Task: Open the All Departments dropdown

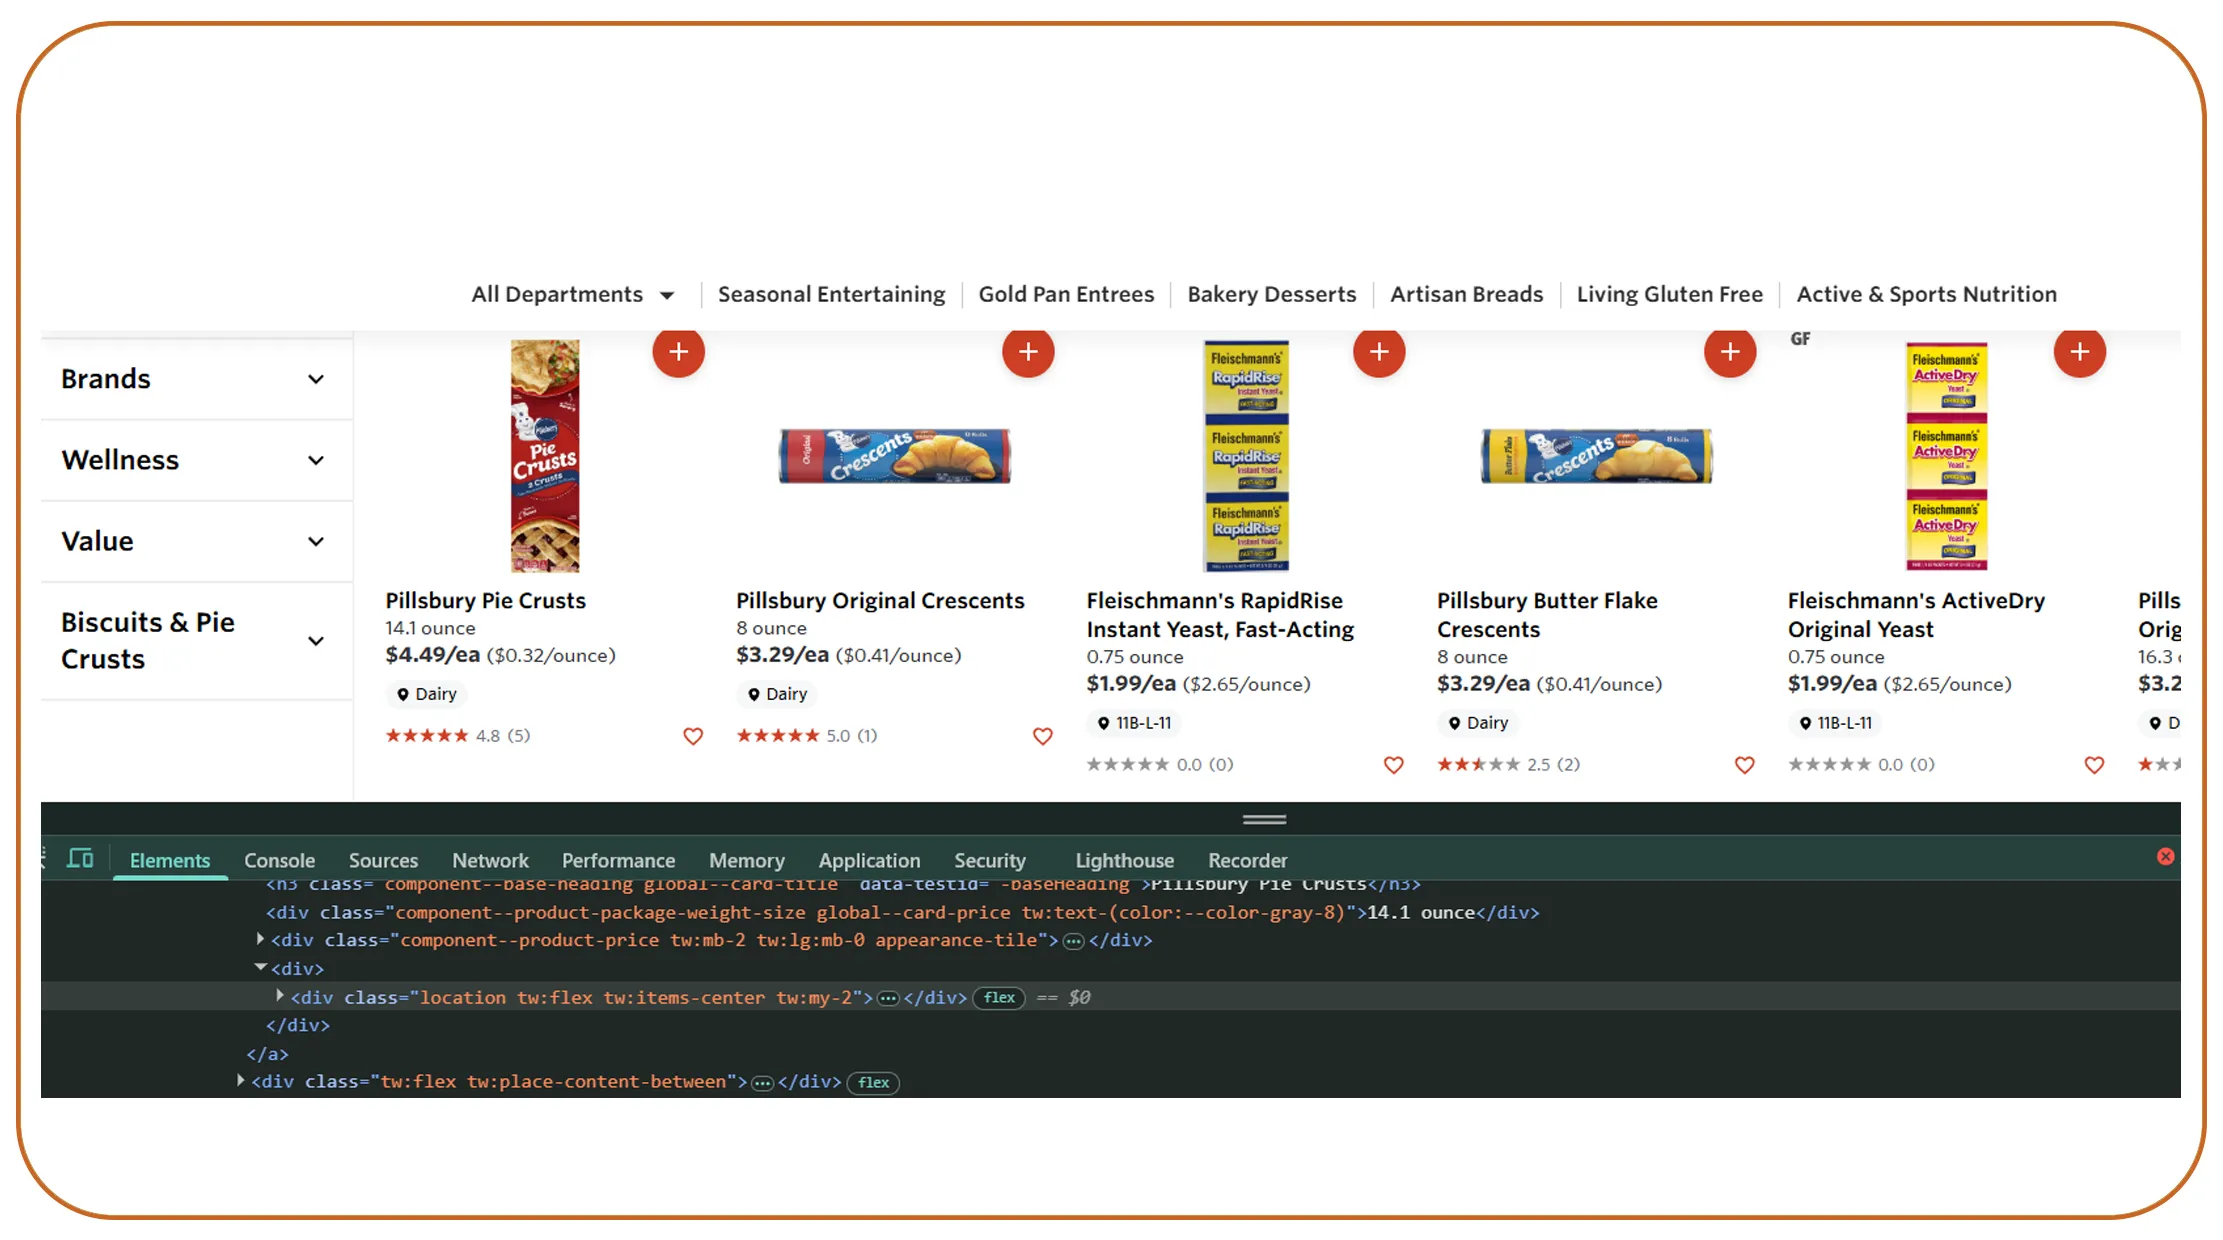Action: [x=573, y=295]
